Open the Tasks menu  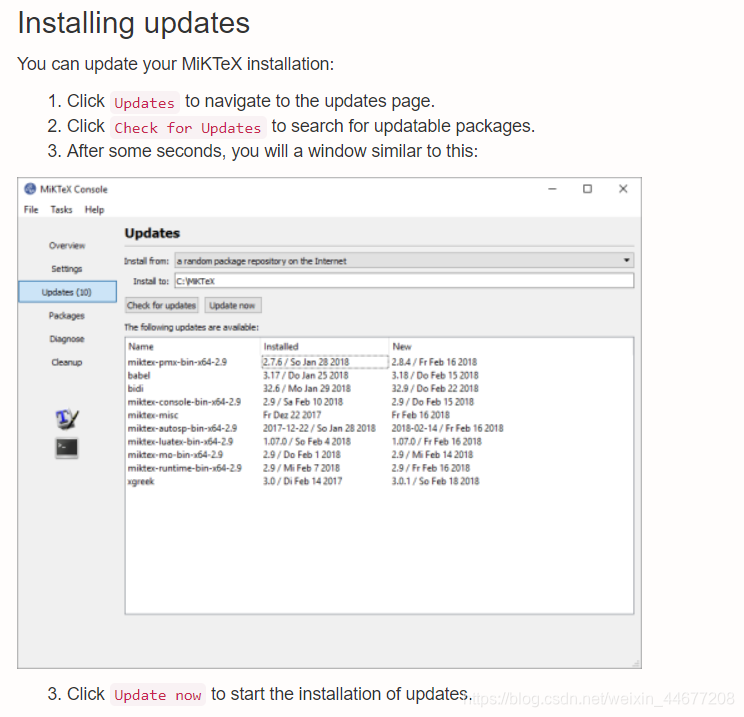61,210
